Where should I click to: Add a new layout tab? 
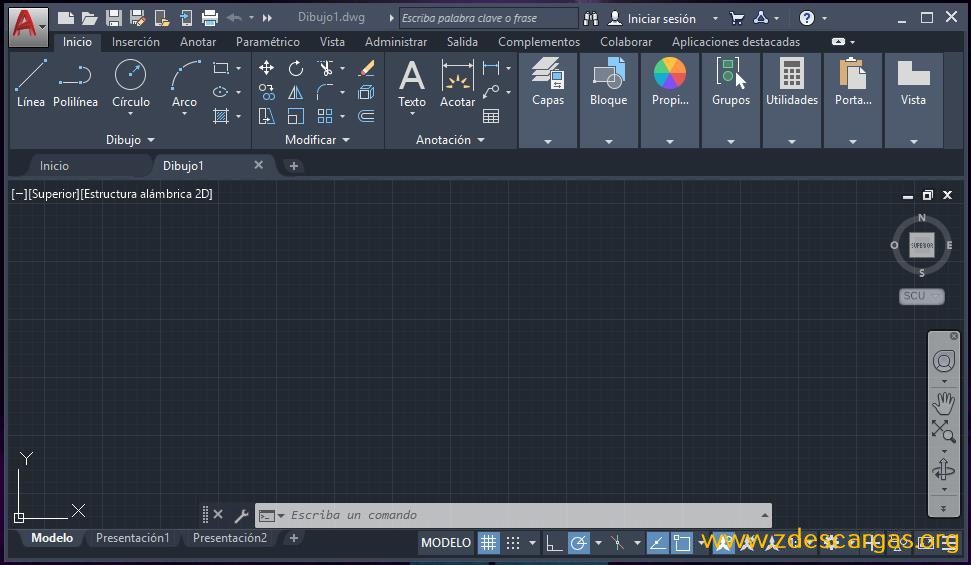294,538
